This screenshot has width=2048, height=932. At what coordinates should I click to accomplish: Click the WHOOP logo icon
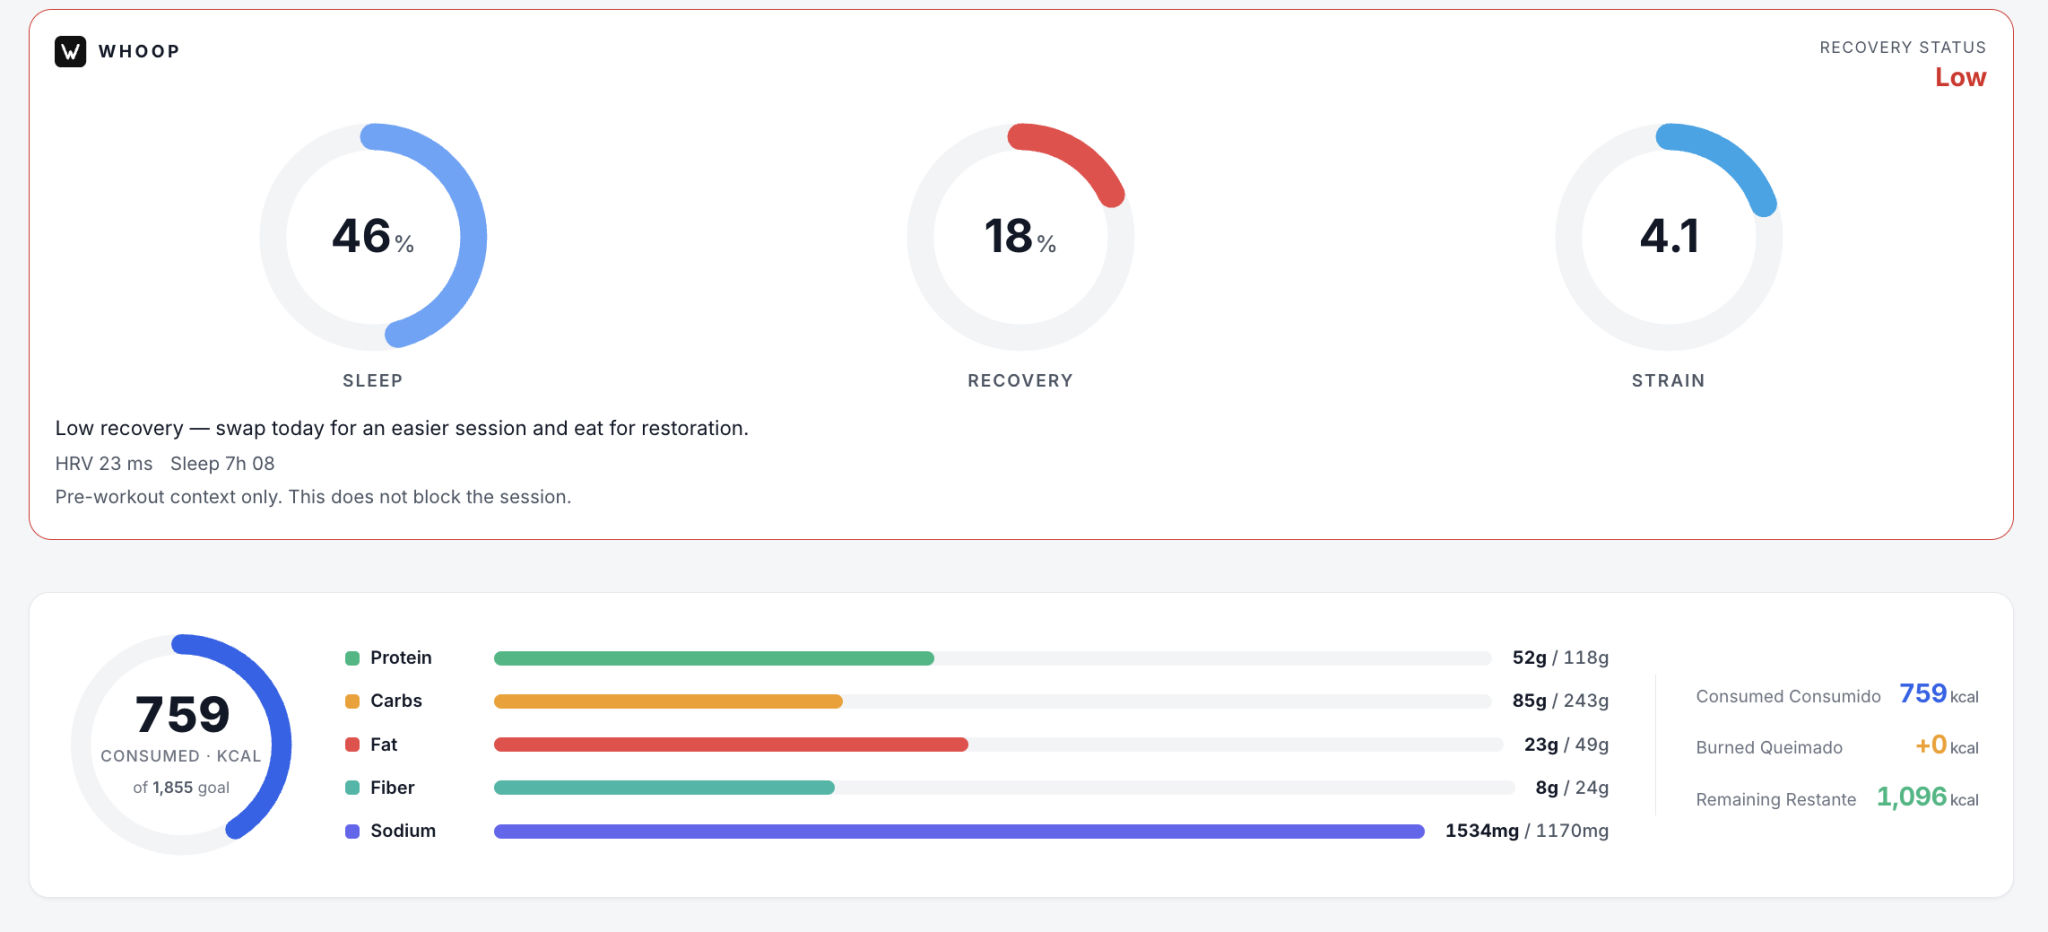tap(70, 51)
